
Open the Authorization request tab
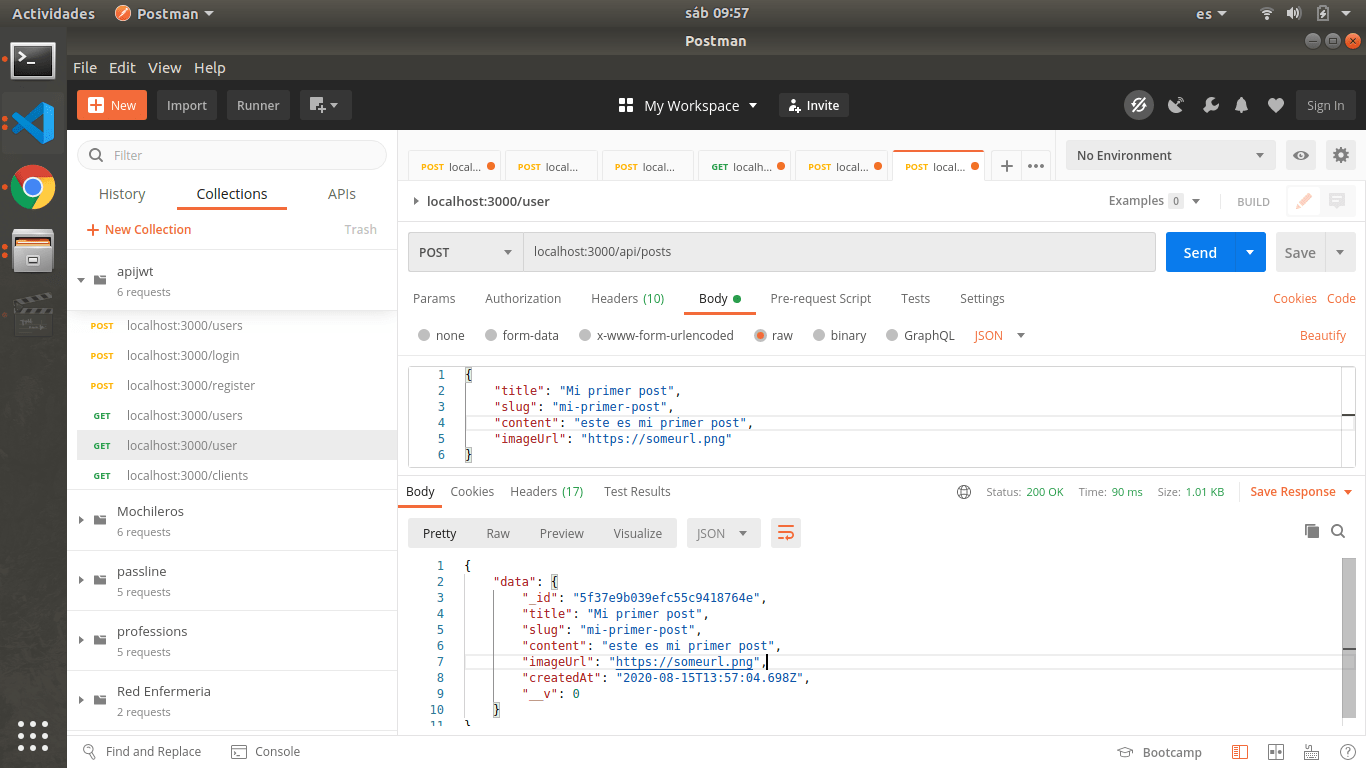523,298
